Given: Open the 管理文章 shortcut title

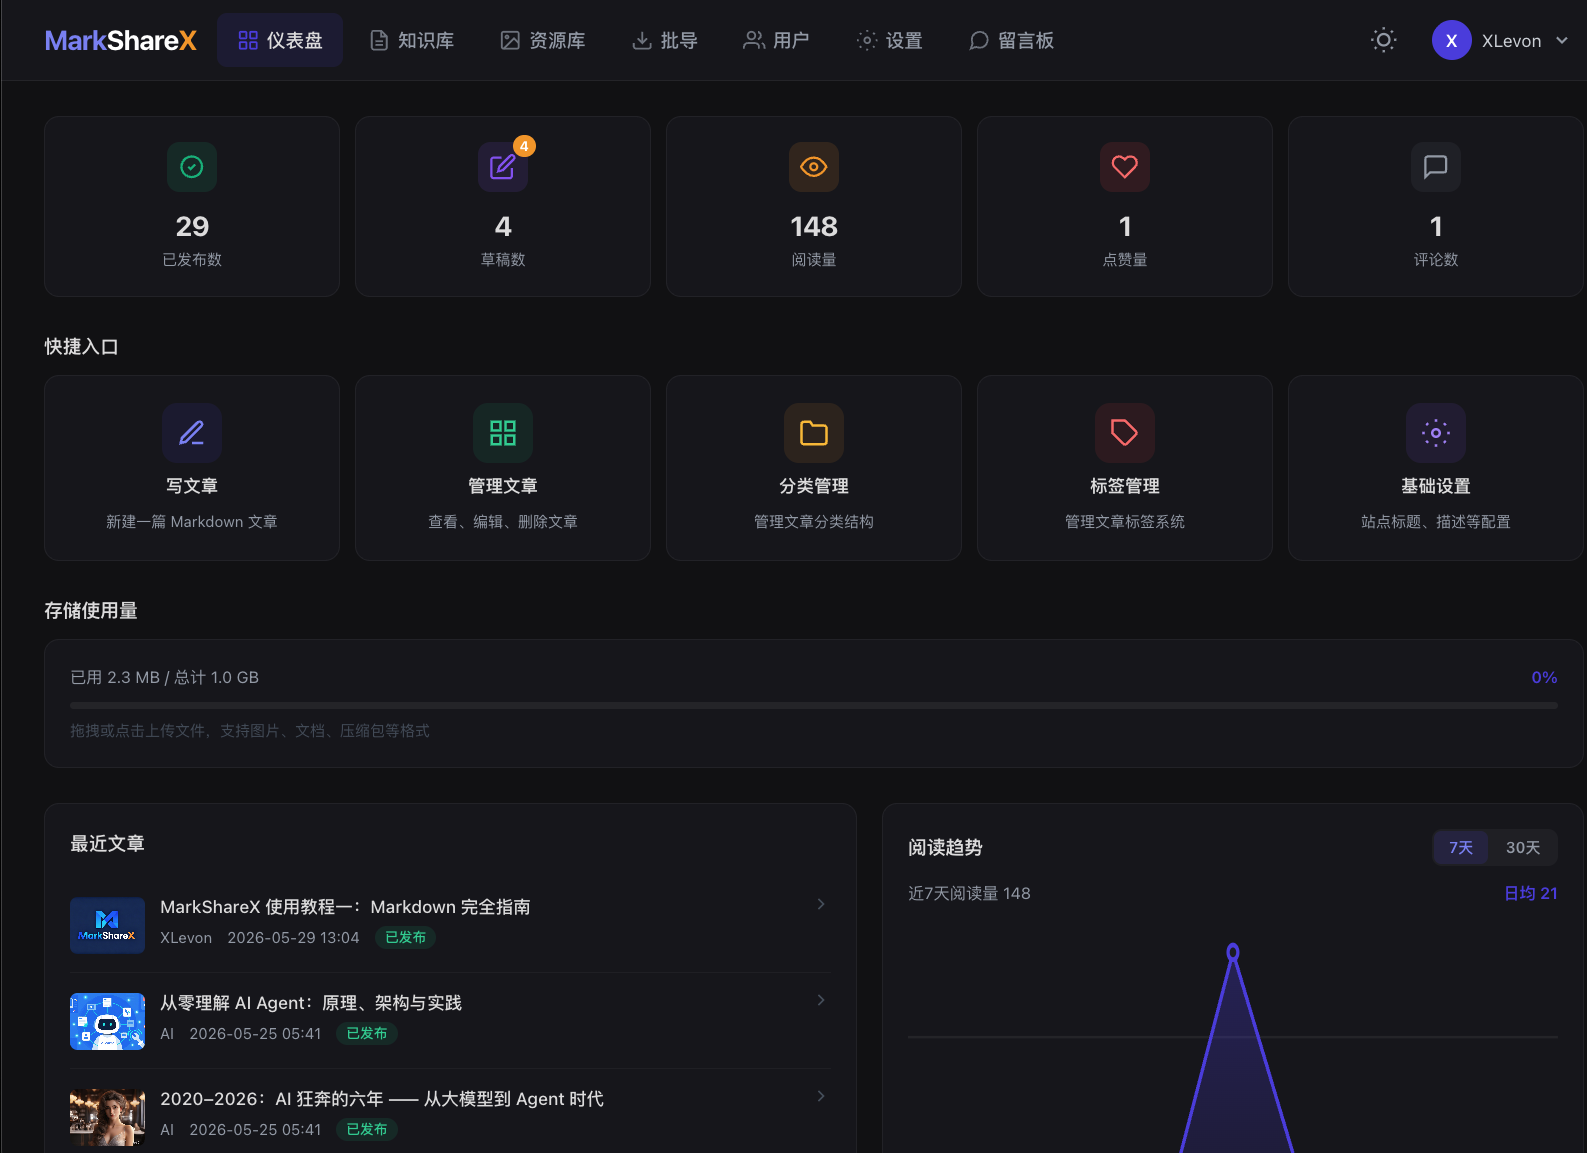Looking at the screenshot, I should click(x=503, y=486).
